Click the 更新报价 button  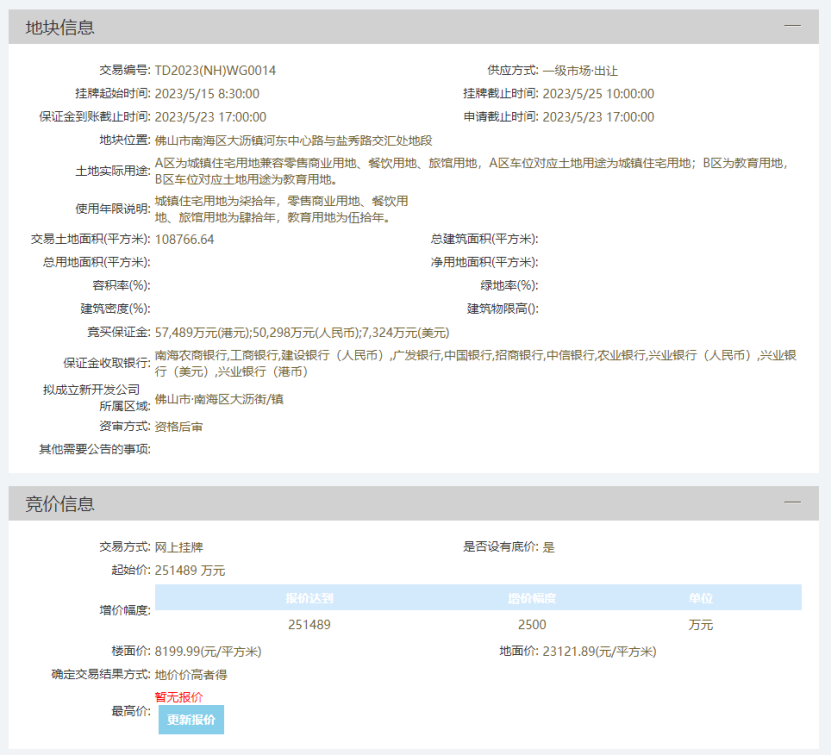pyautogui.click(x=191, y=720)
